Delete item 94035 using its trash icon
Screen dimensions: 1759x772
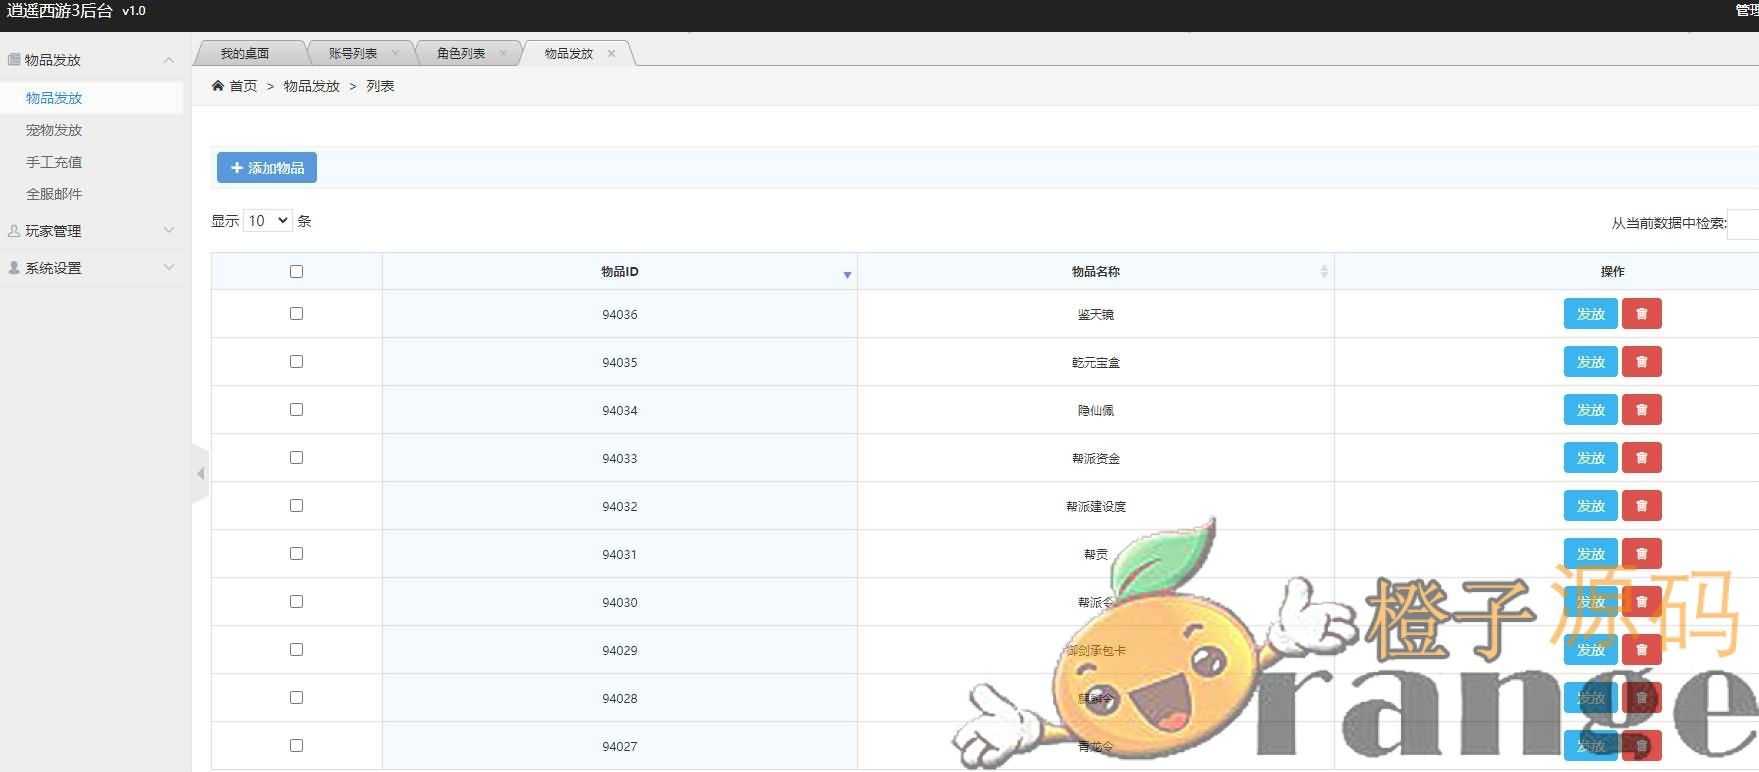tap(1641, 362)
